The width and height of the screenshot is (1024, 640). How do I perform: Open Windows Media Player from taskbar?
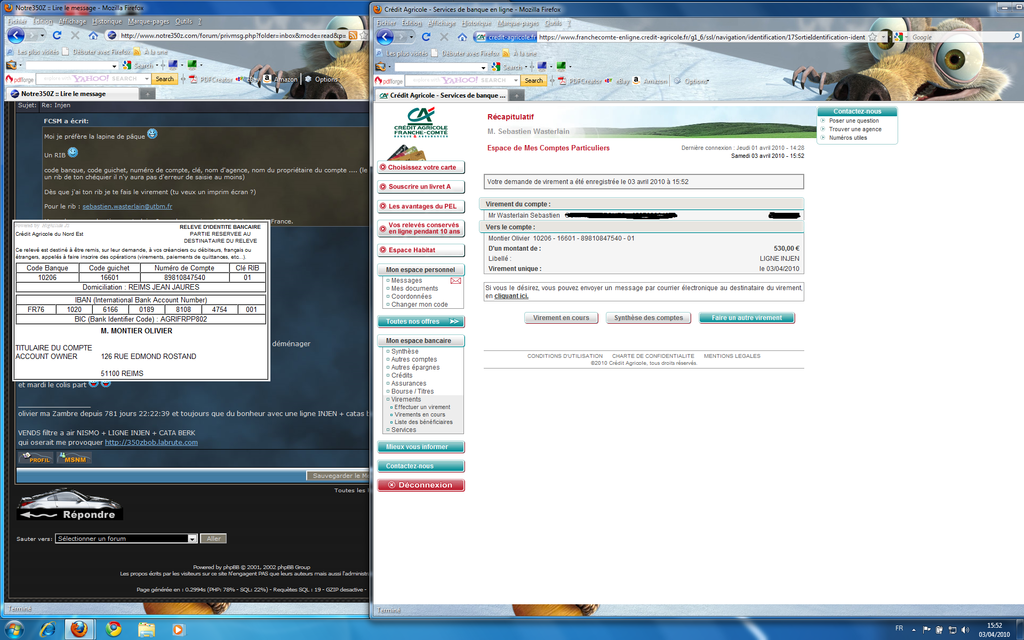(x=178, y=629)
